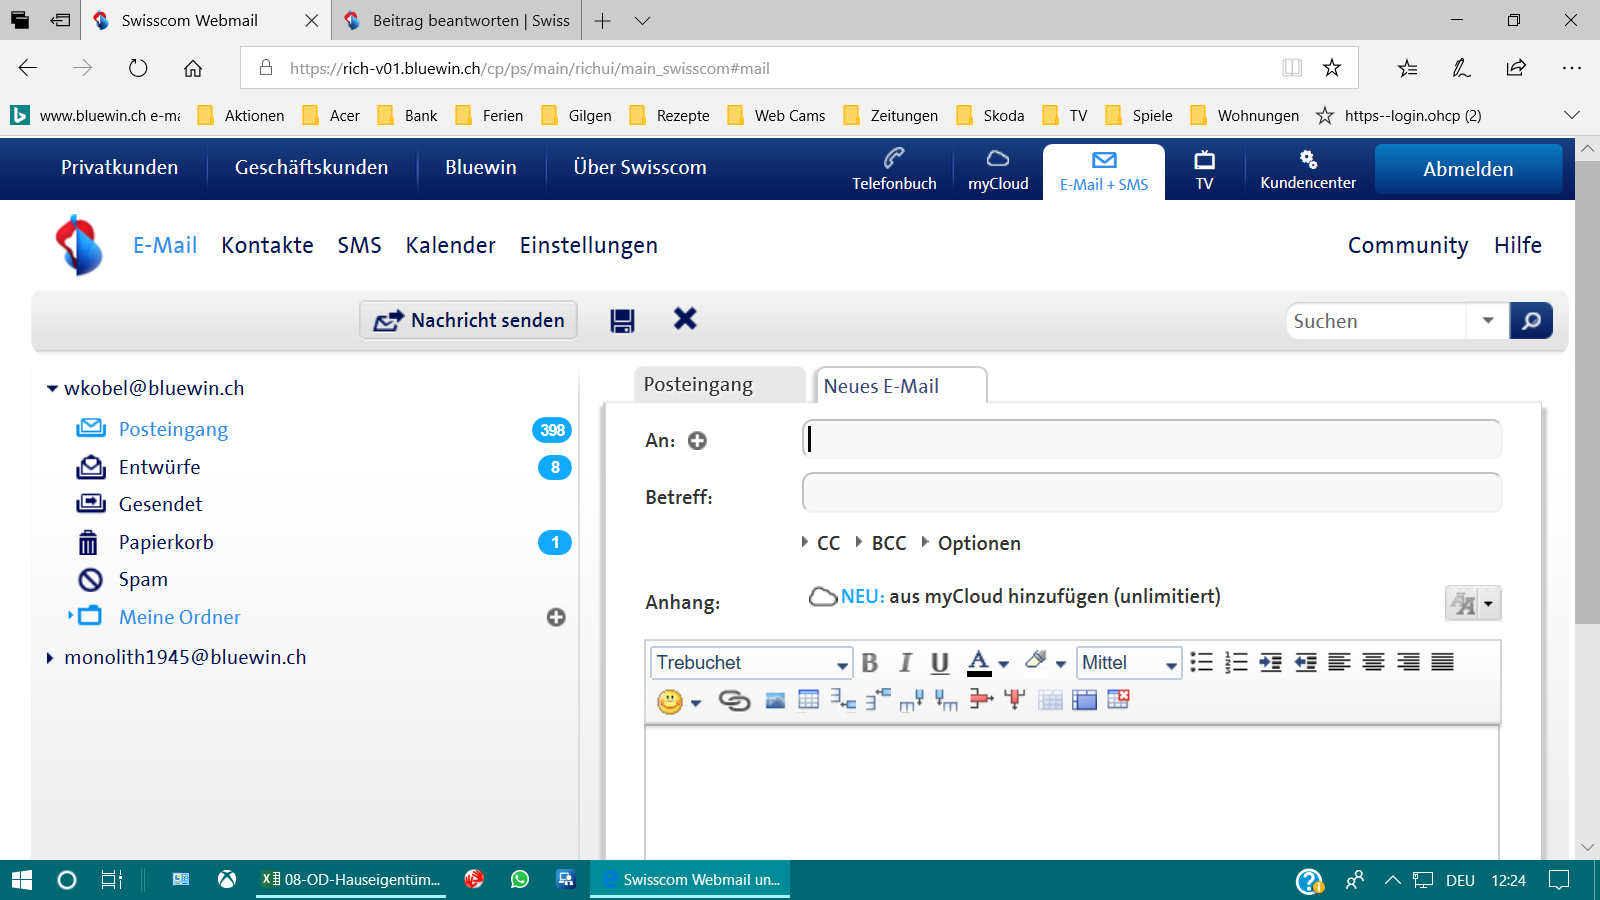Click the table cell properties icon
This screenshot has height=900, width=1600.
[1050, 700]
